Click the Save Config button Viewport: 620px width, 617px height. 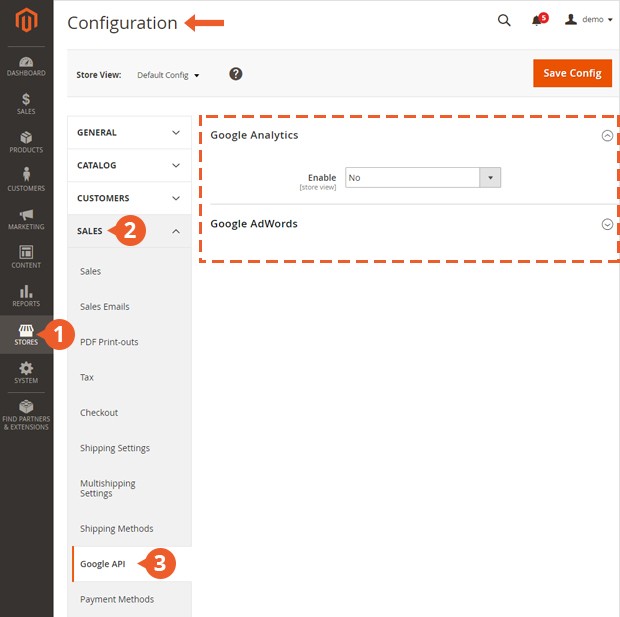point(572,73)
